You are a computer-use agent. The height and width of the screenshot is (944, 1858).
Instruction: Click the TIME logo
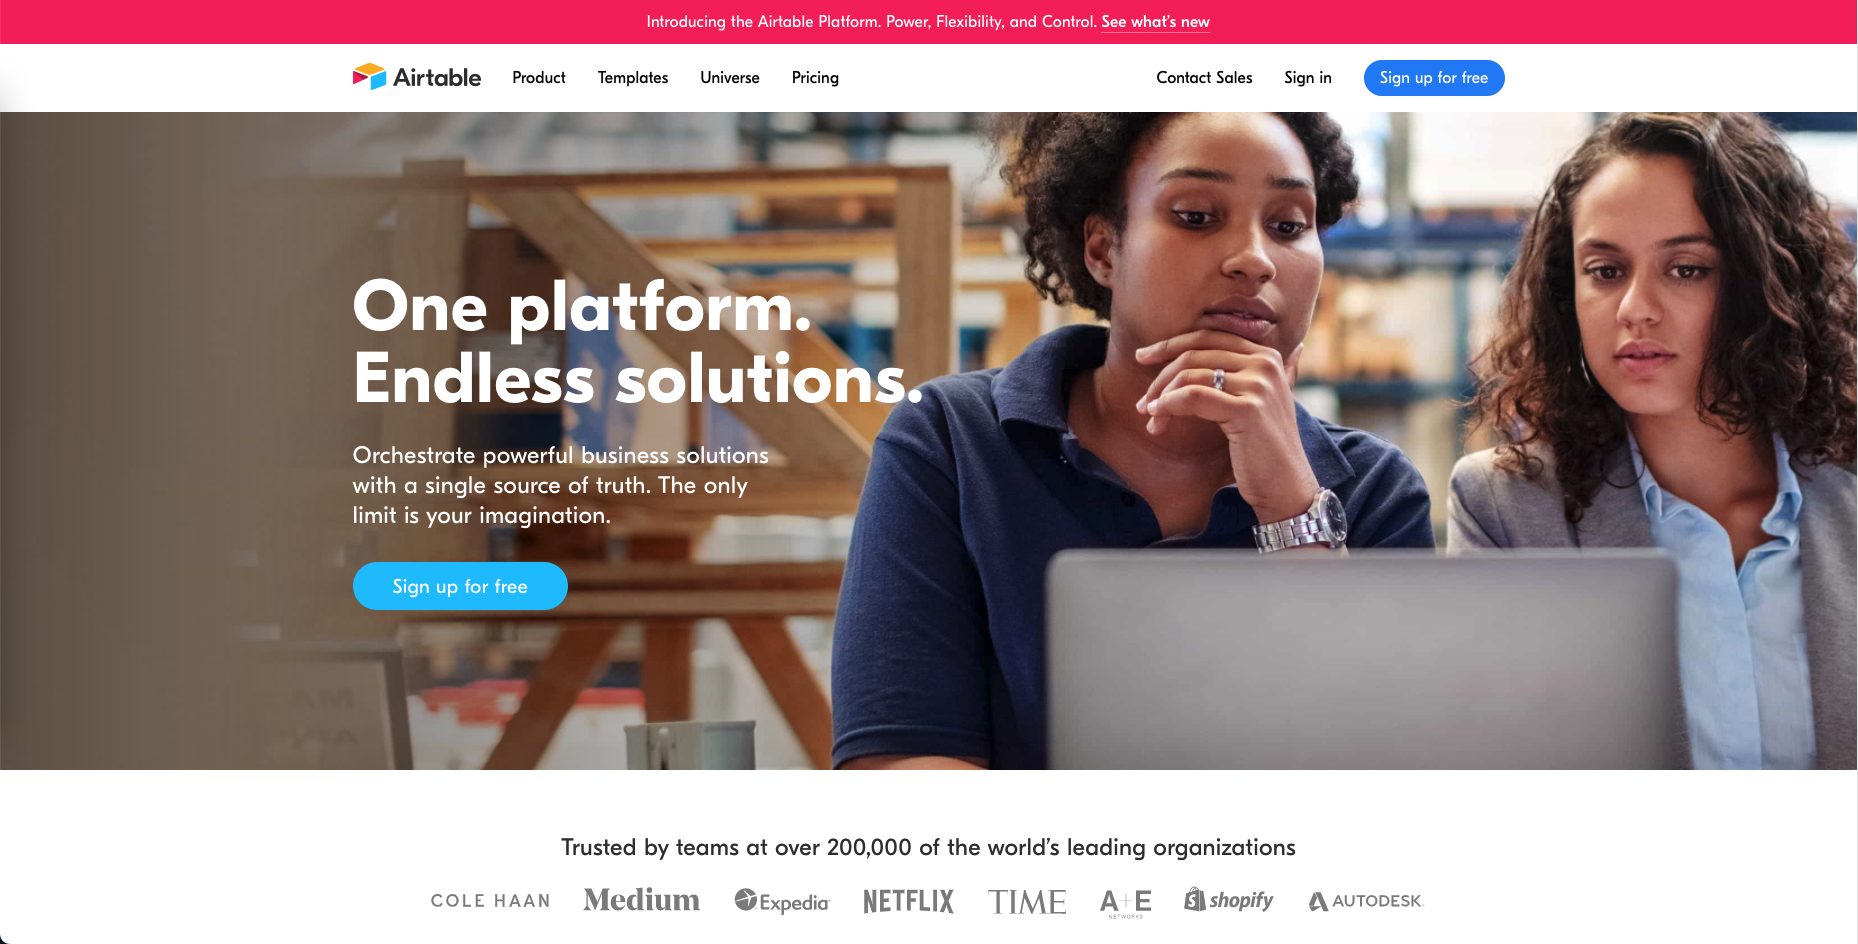pyautogui.click(x=1027, y=902)
